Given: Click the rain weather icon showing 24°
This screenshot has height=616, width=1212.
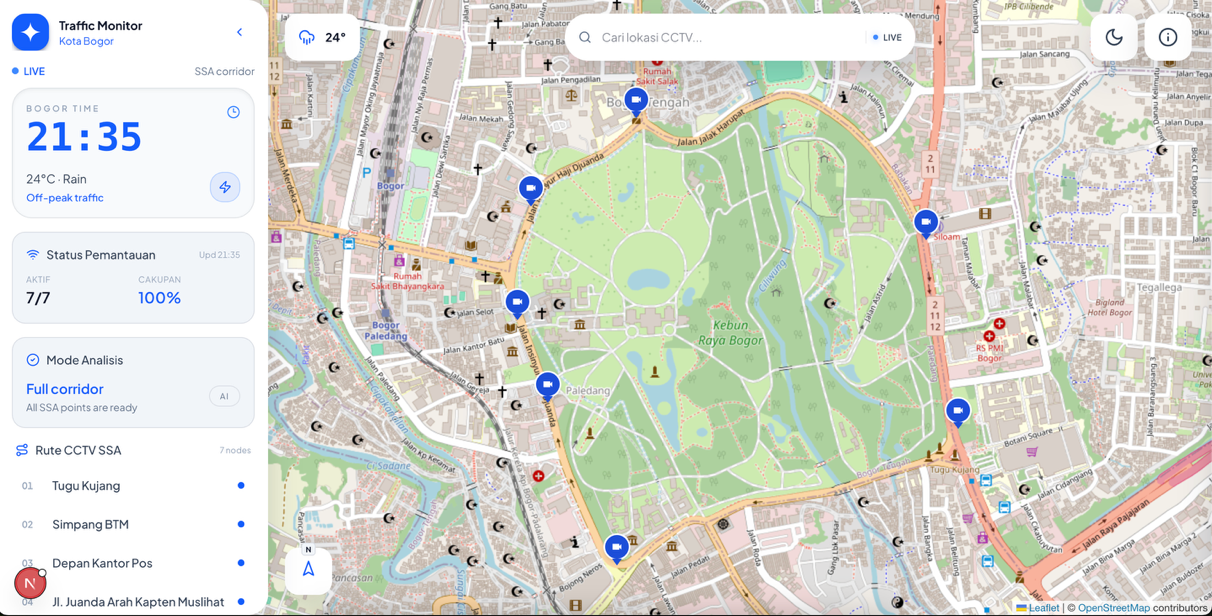Looking at the screenshot, I should 307,37.
